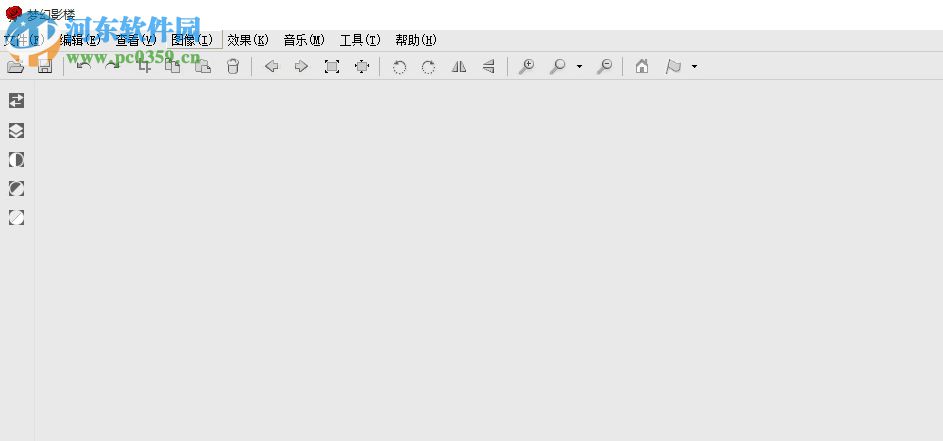Flip image horizontally
The width and height of the screenshot is (943, 441).
click(459, 66)
